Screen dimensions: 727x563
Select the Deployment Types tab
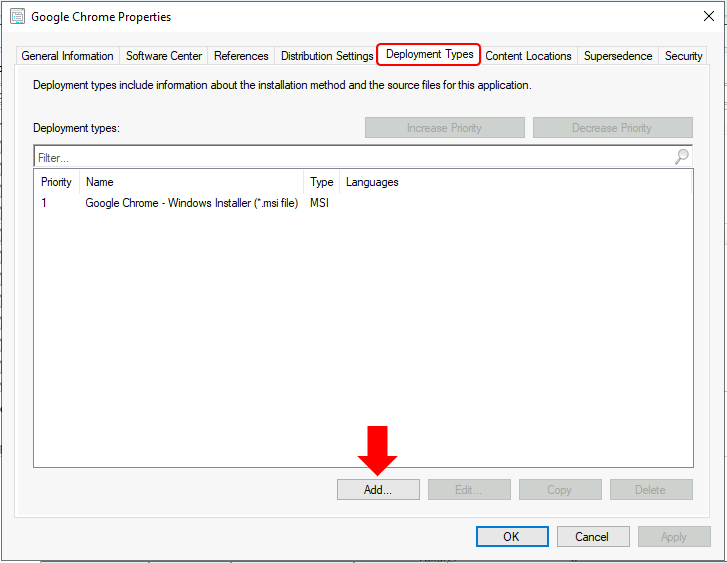coord(429,55)
